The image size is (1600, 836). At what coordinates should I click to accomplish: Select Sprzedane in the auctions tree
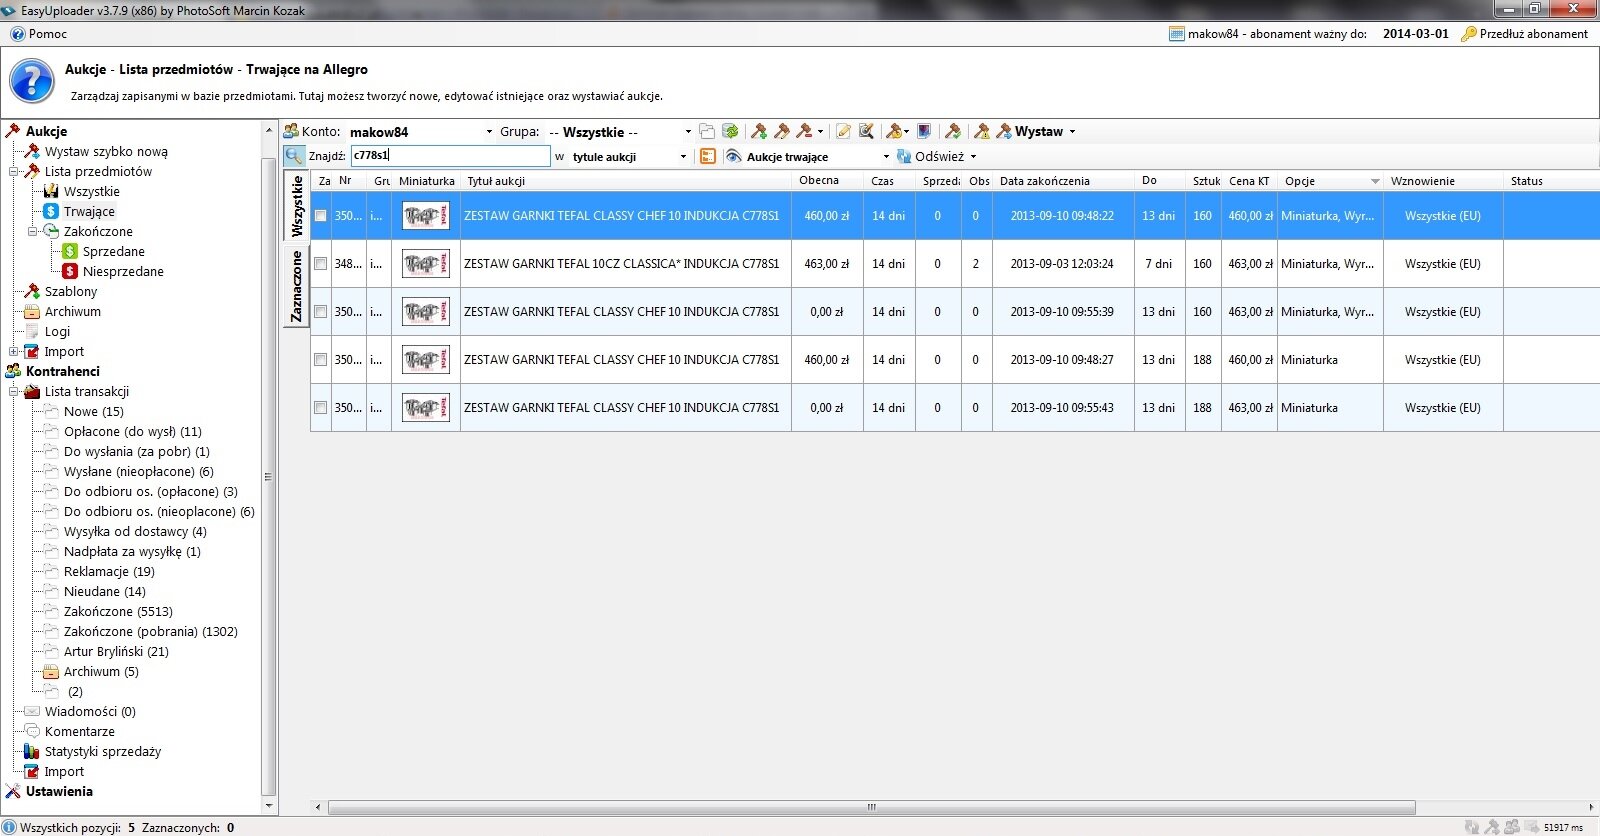click(113, 252)
